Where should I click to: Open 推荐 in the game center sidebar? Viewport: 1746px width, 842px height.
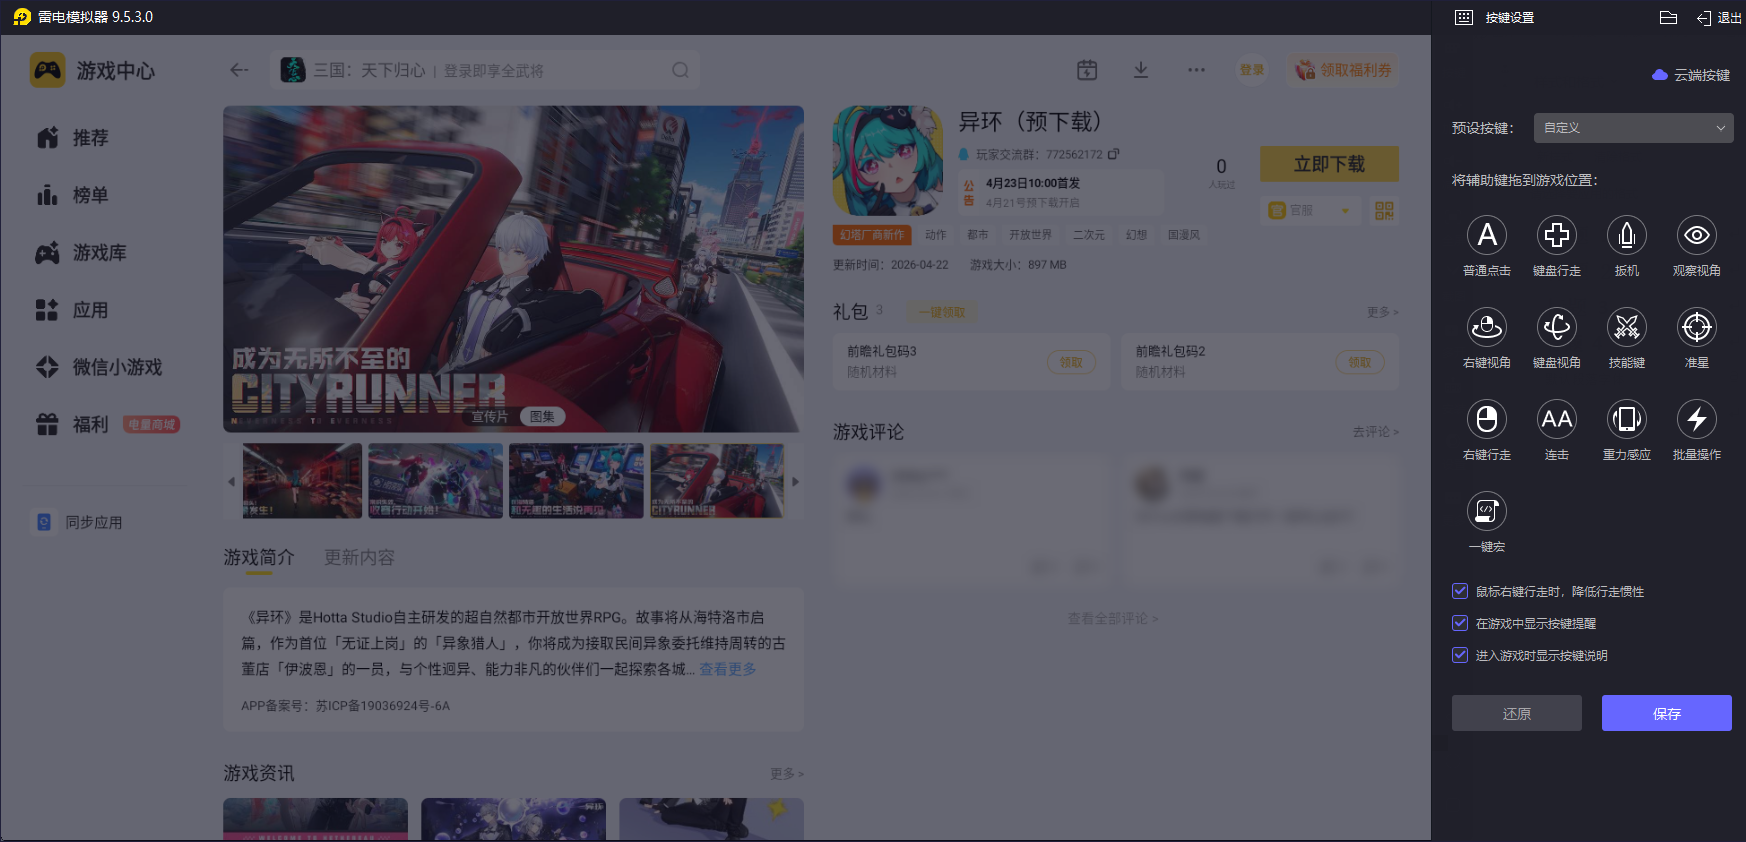[x=72, y=138]
